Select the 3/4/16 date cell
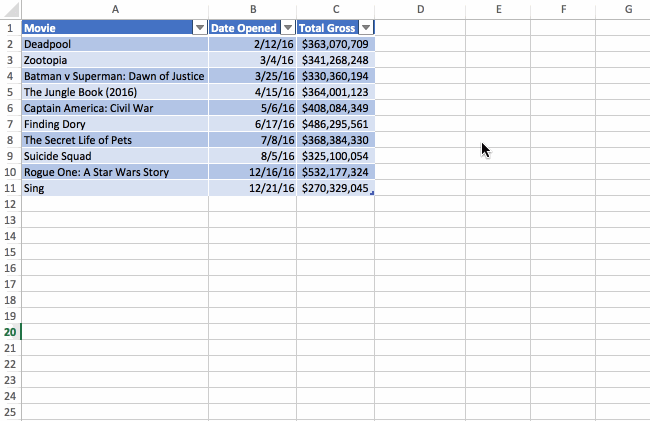 (x=252, y=60)
